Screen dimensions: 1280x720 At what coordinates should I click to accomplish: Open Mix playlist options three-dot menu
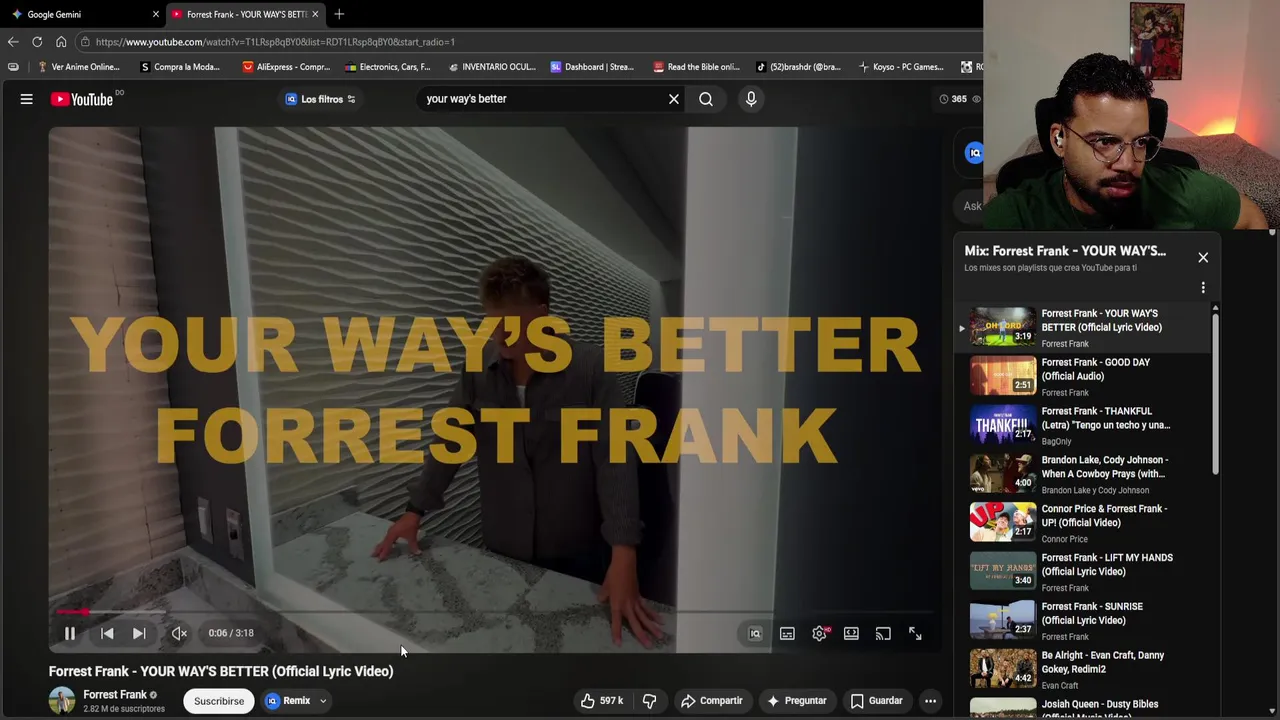[1203, 288]
